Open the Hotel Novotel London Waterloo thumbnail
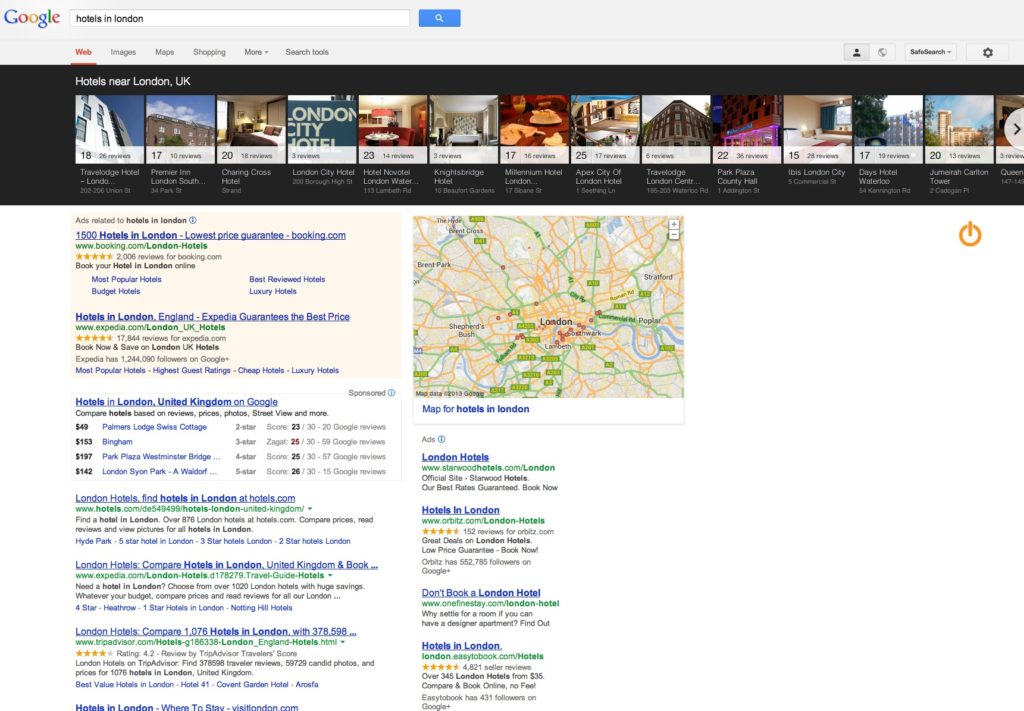Image resolution: width=1024 pixels, height=711 pixels. [x=392, y=129]
